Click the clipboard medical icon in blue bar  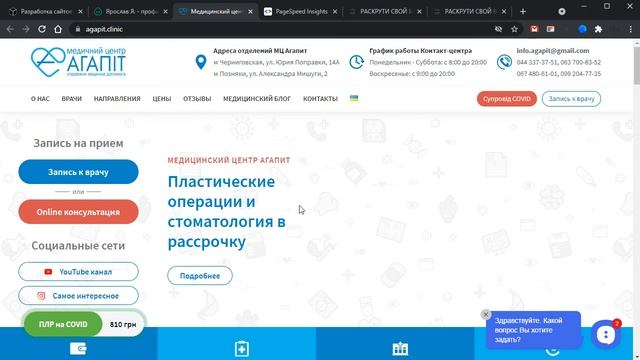242,349
